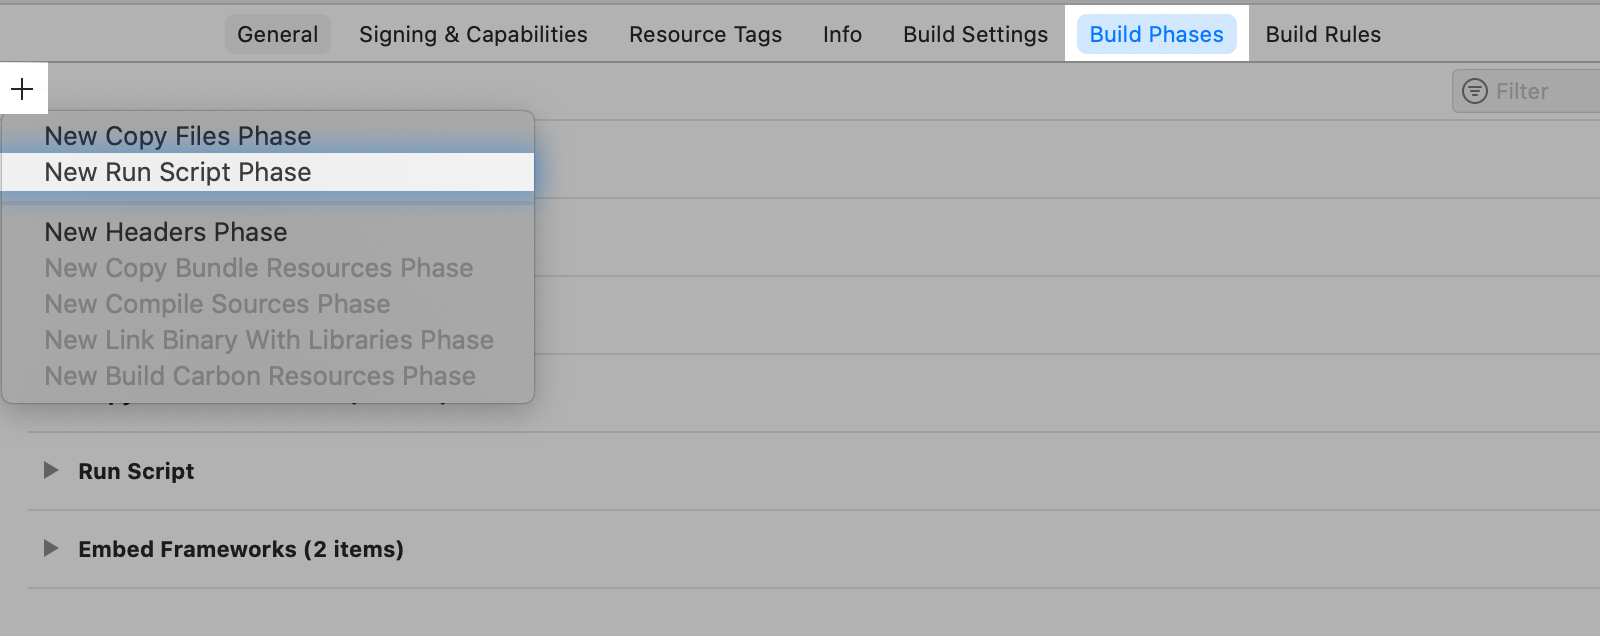The width and height of the screenshot is (1600, 636).
Task: Expand the Embed Frameworks section
Action: pyautogui.click(x=52, y=549)
